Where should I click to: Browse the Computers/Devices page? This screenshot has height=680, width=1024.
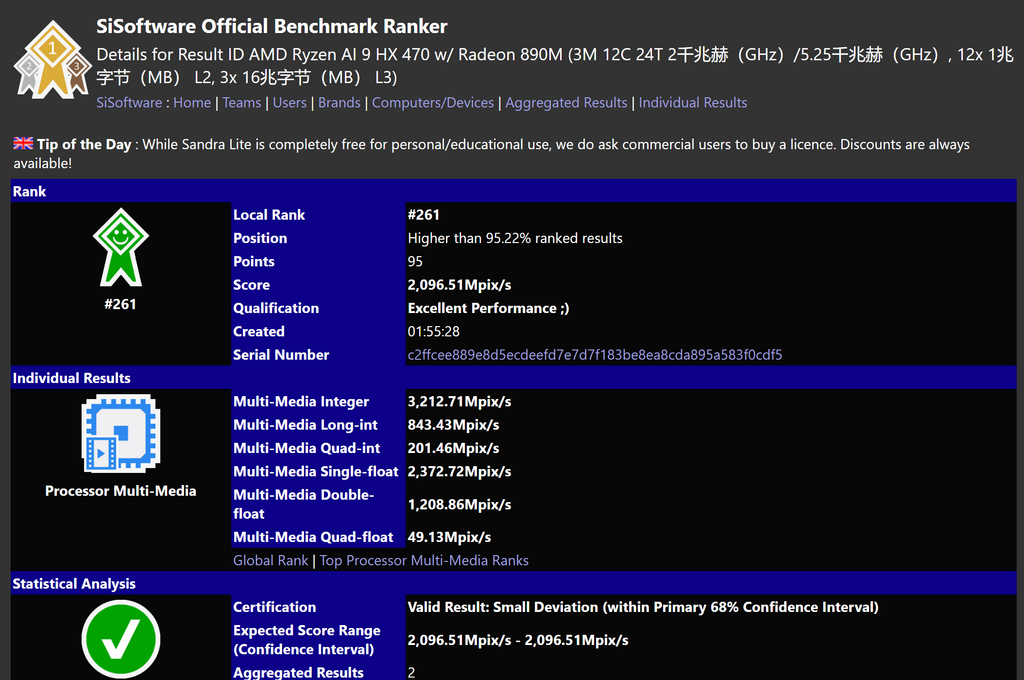433,103
